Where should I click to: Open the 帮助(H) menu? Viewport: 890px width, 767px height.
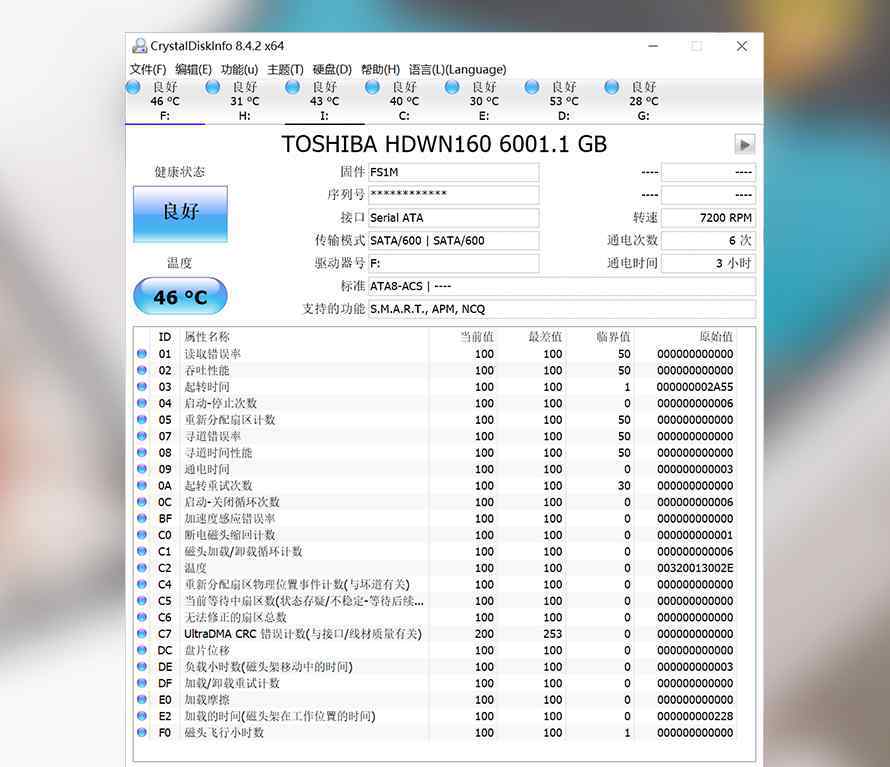click(x=380, y=69)
